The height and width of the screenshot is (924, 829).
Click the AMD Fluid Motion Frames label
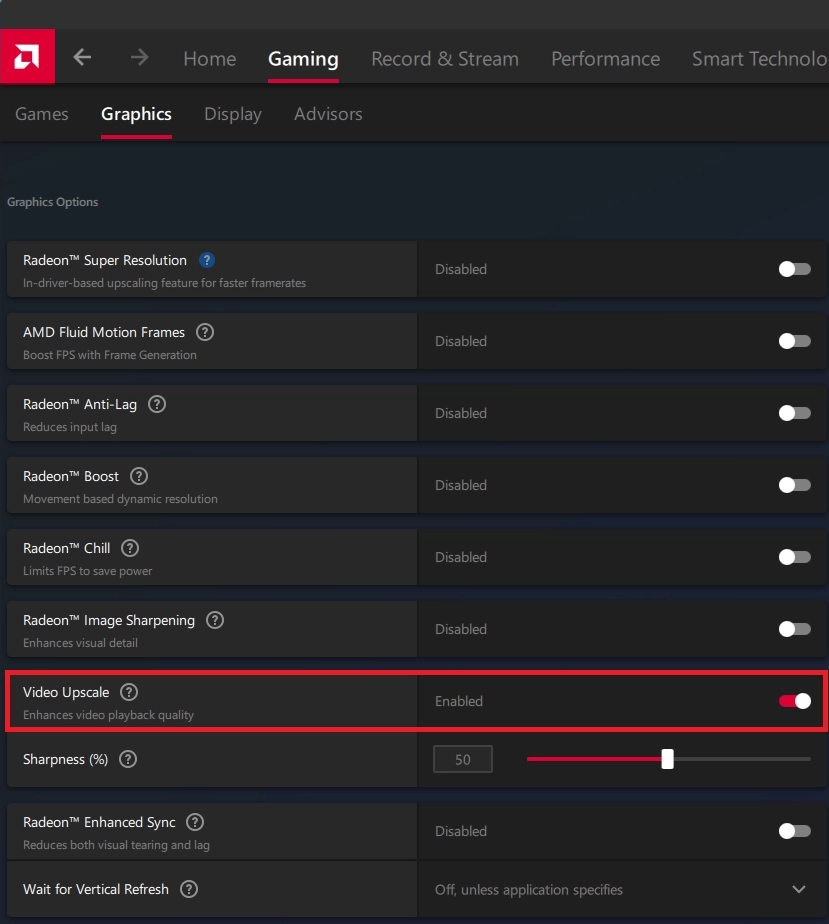104,332
